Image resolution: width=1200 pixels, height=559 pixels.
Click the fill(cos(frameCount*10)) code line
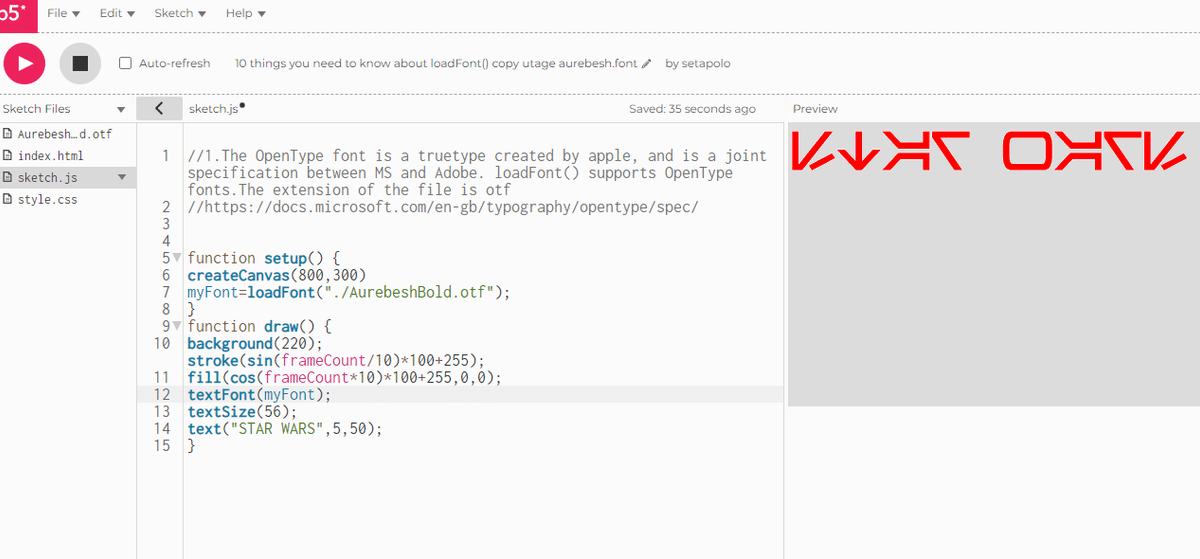[x=344, y=378]
